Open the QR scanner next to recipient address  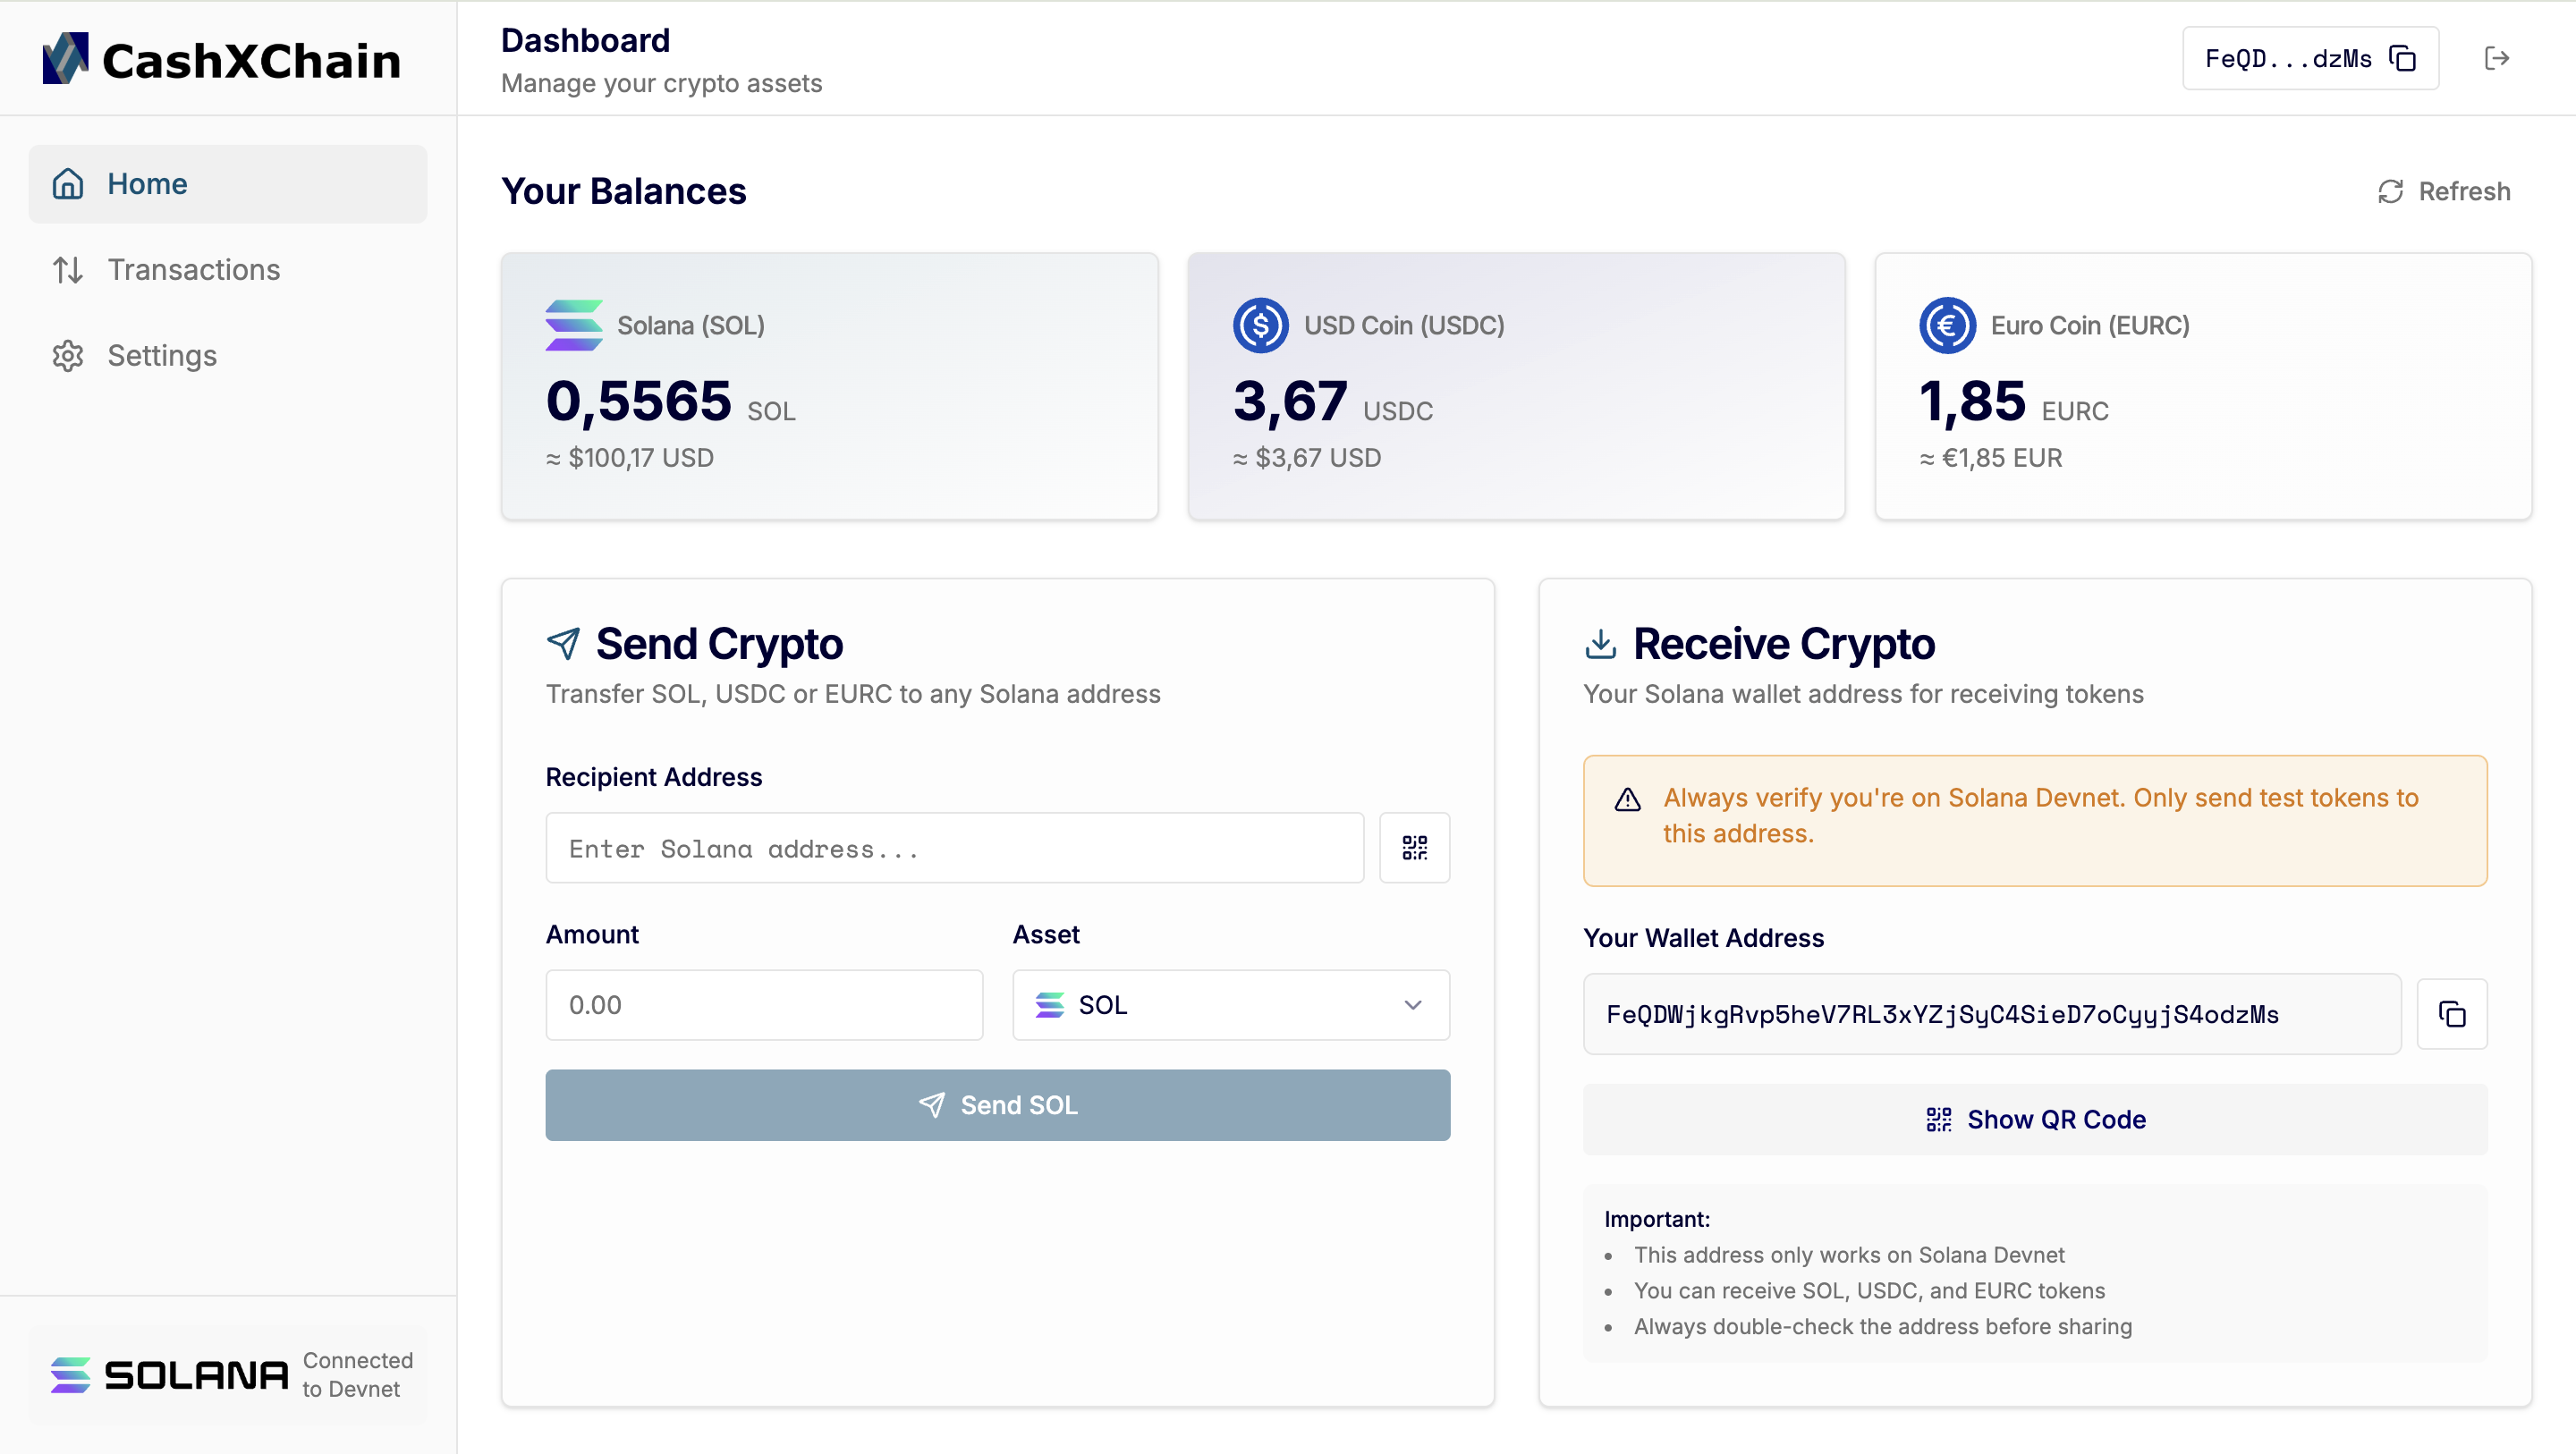(x=1414, y=847)
